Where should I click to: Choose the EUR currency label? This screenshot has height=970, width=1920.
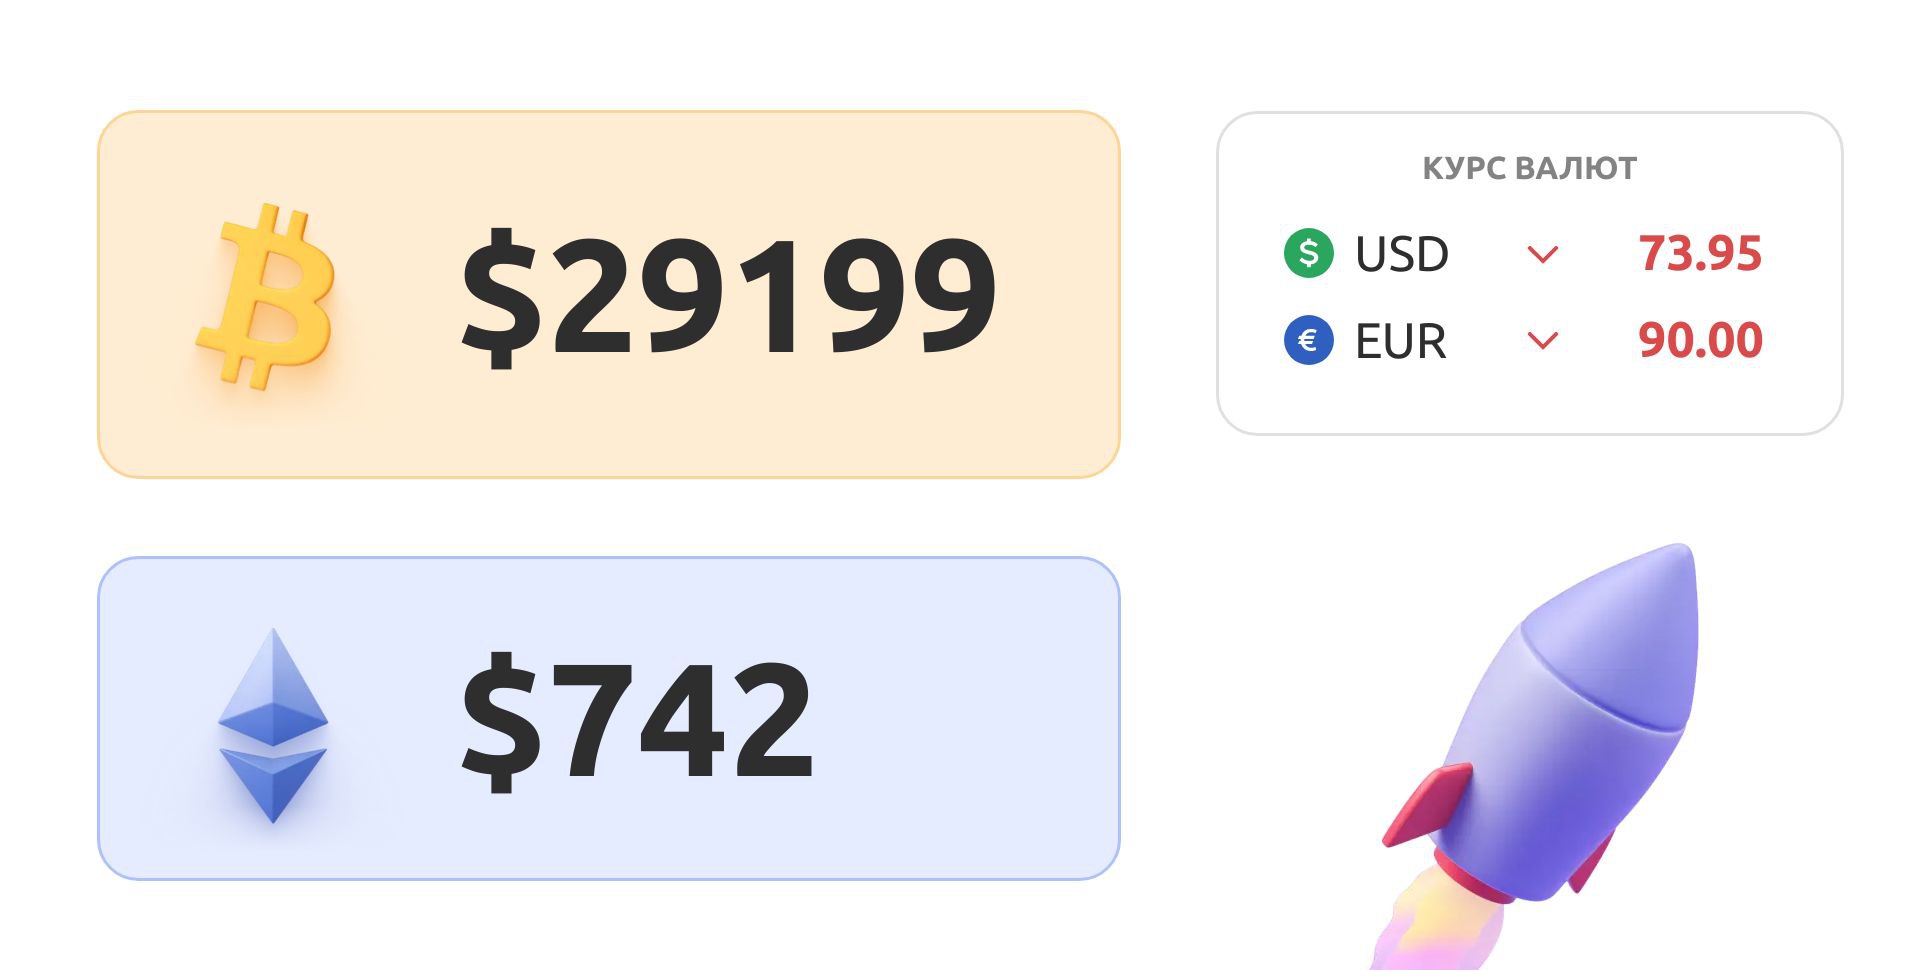tap(1400, 341)
